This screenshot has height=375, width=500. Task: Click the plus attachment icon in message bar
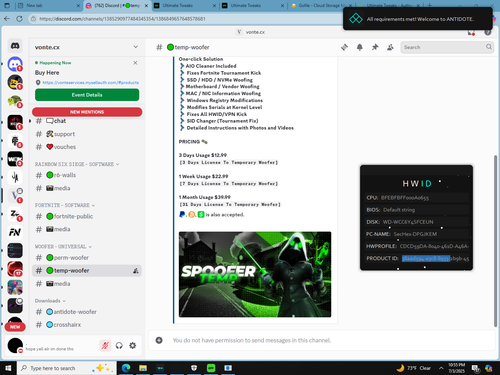click(159, 340)
